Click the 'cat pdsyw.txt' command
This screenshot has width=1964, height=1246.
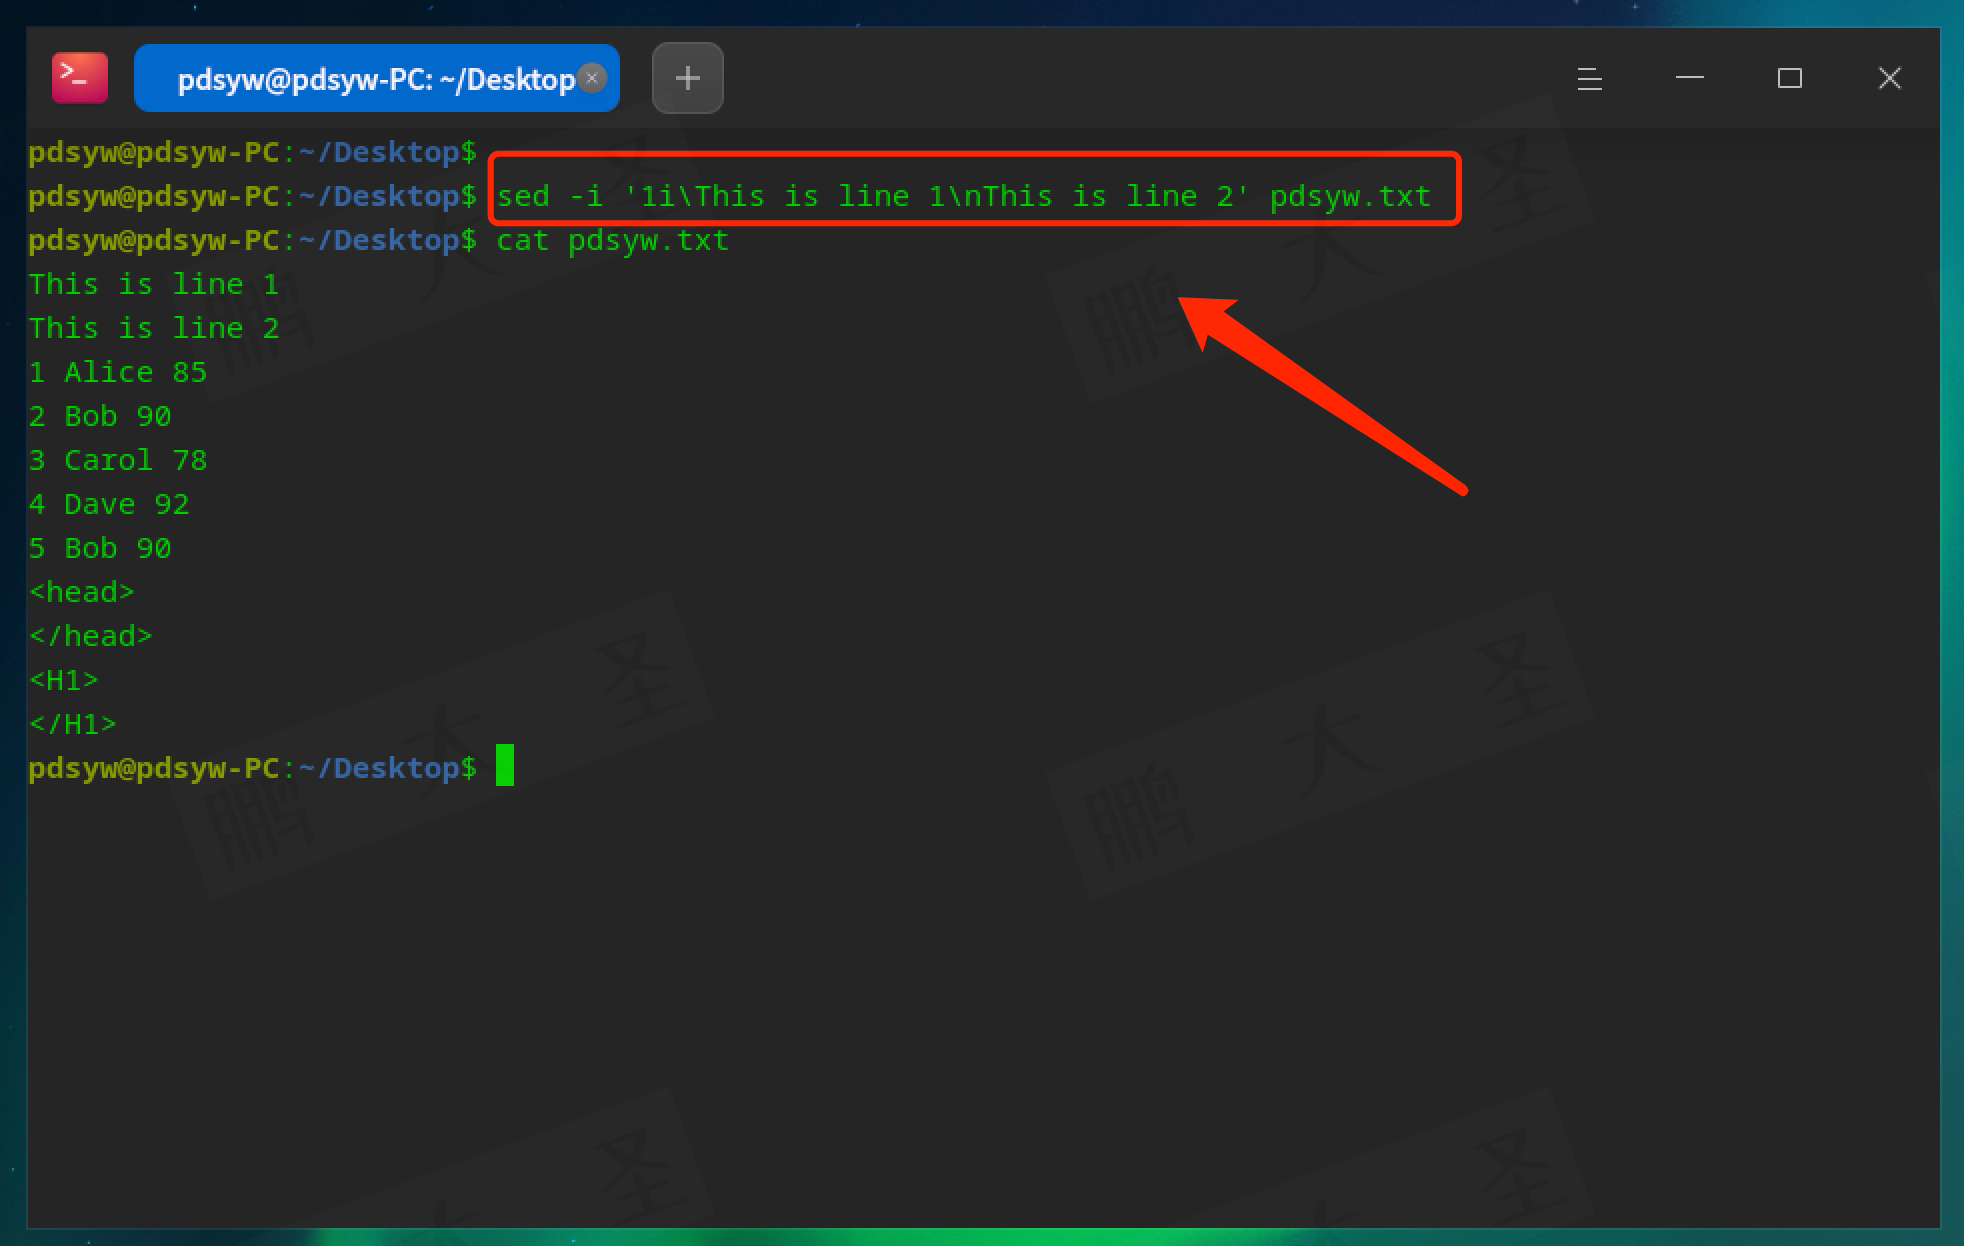(x=612, y=241)
